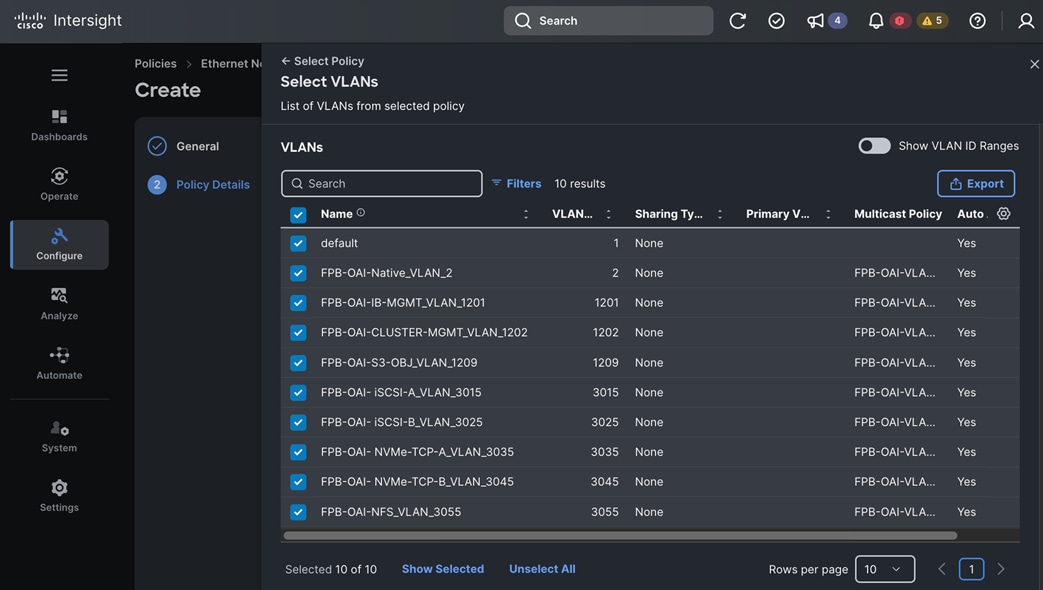Click the Unselect All link
The height and width of the screenshot is (590, 1043).
tap(542, 569)
